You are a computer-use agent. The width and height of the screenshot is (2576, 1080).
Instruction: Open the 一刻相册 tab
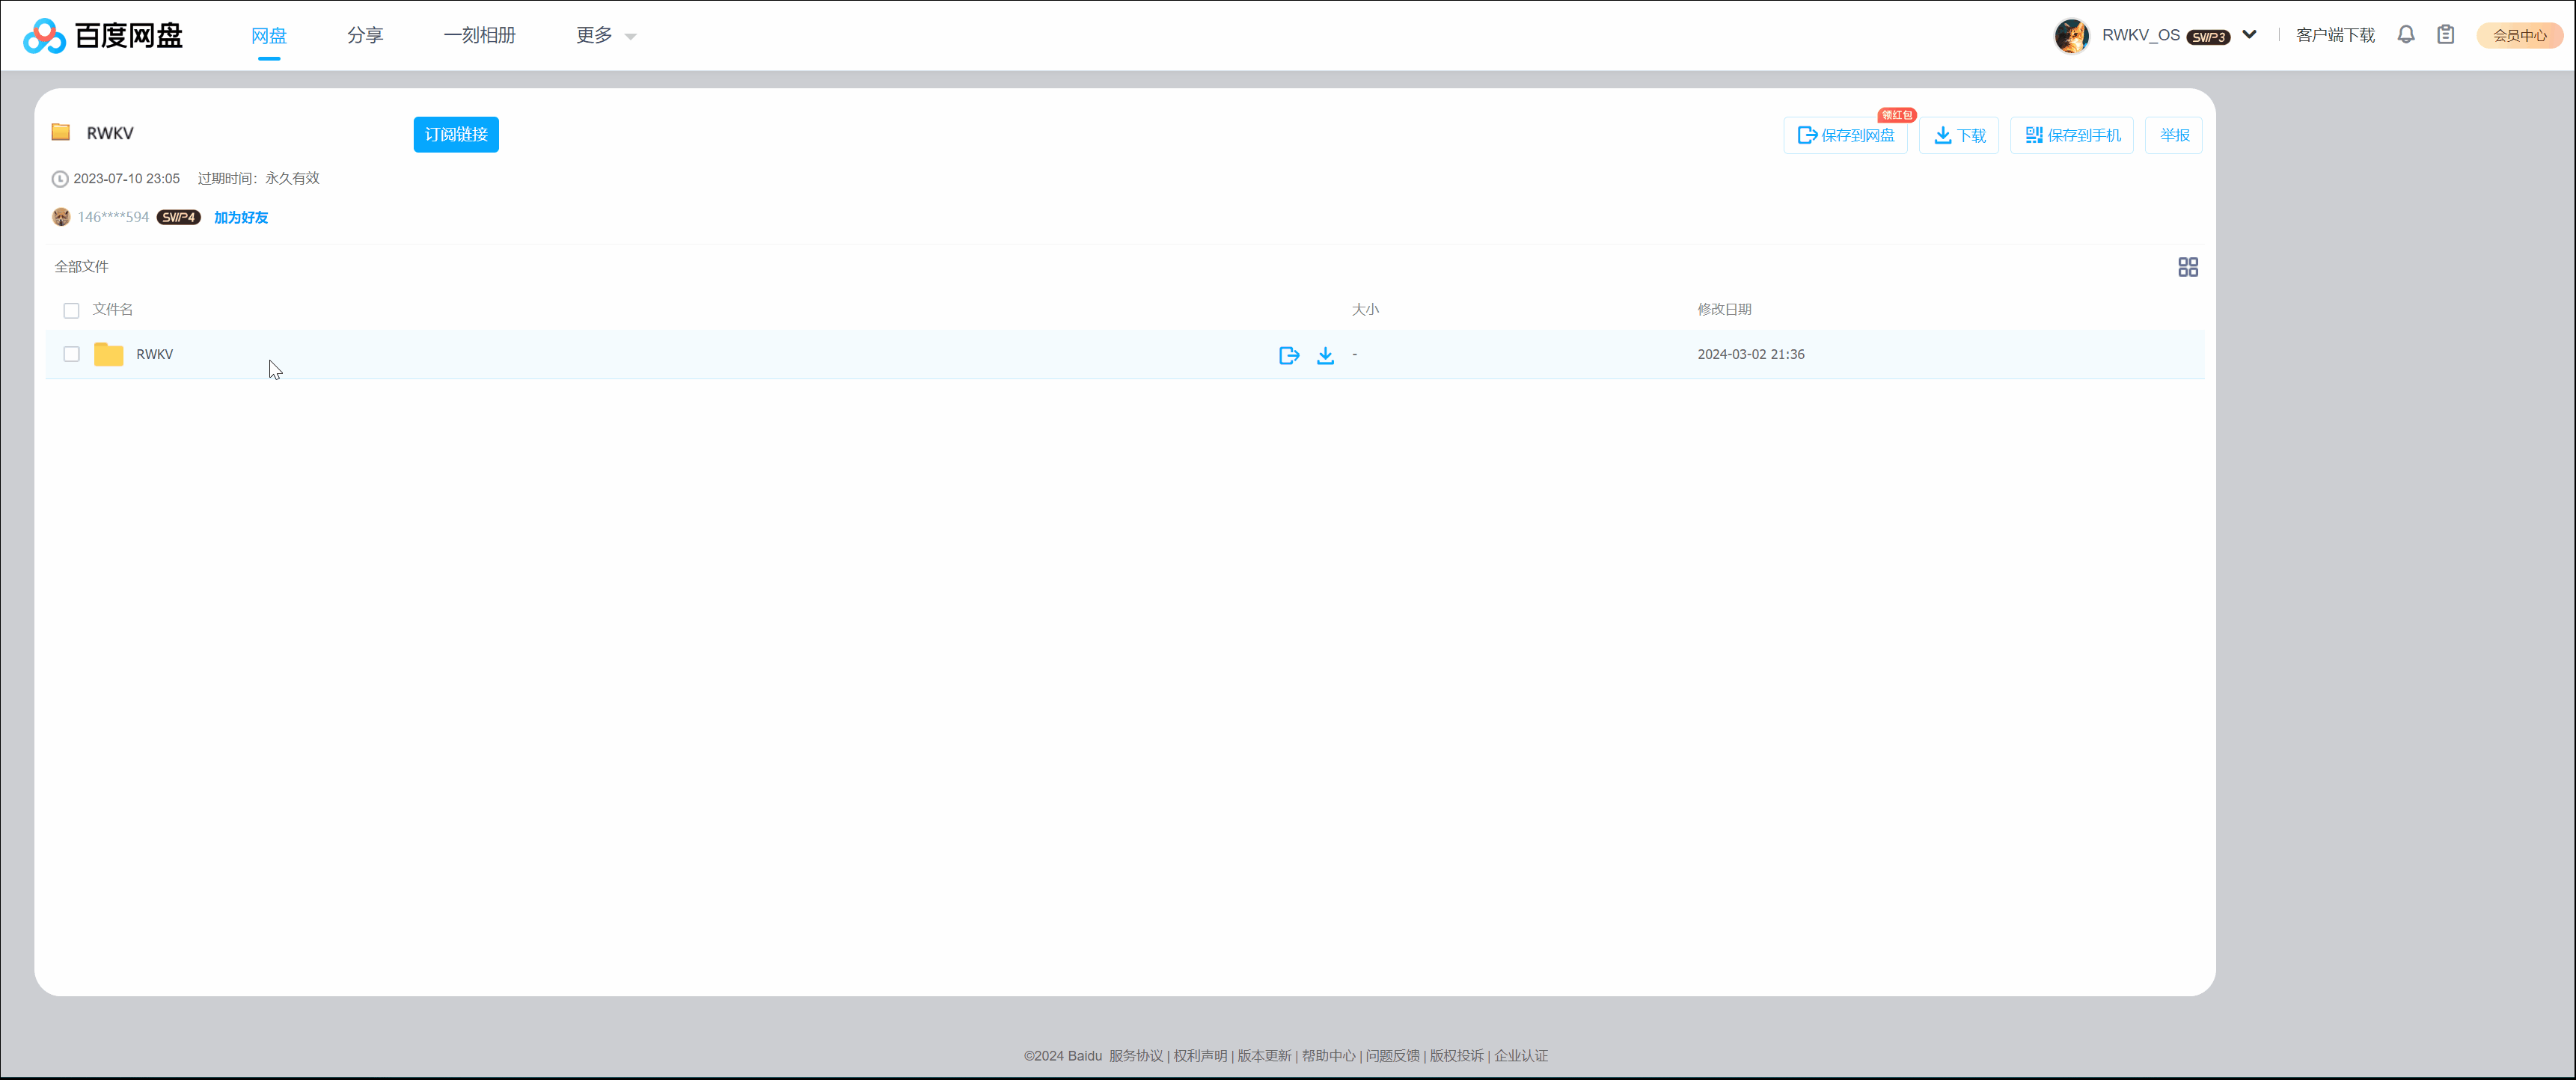pos(479,36)
